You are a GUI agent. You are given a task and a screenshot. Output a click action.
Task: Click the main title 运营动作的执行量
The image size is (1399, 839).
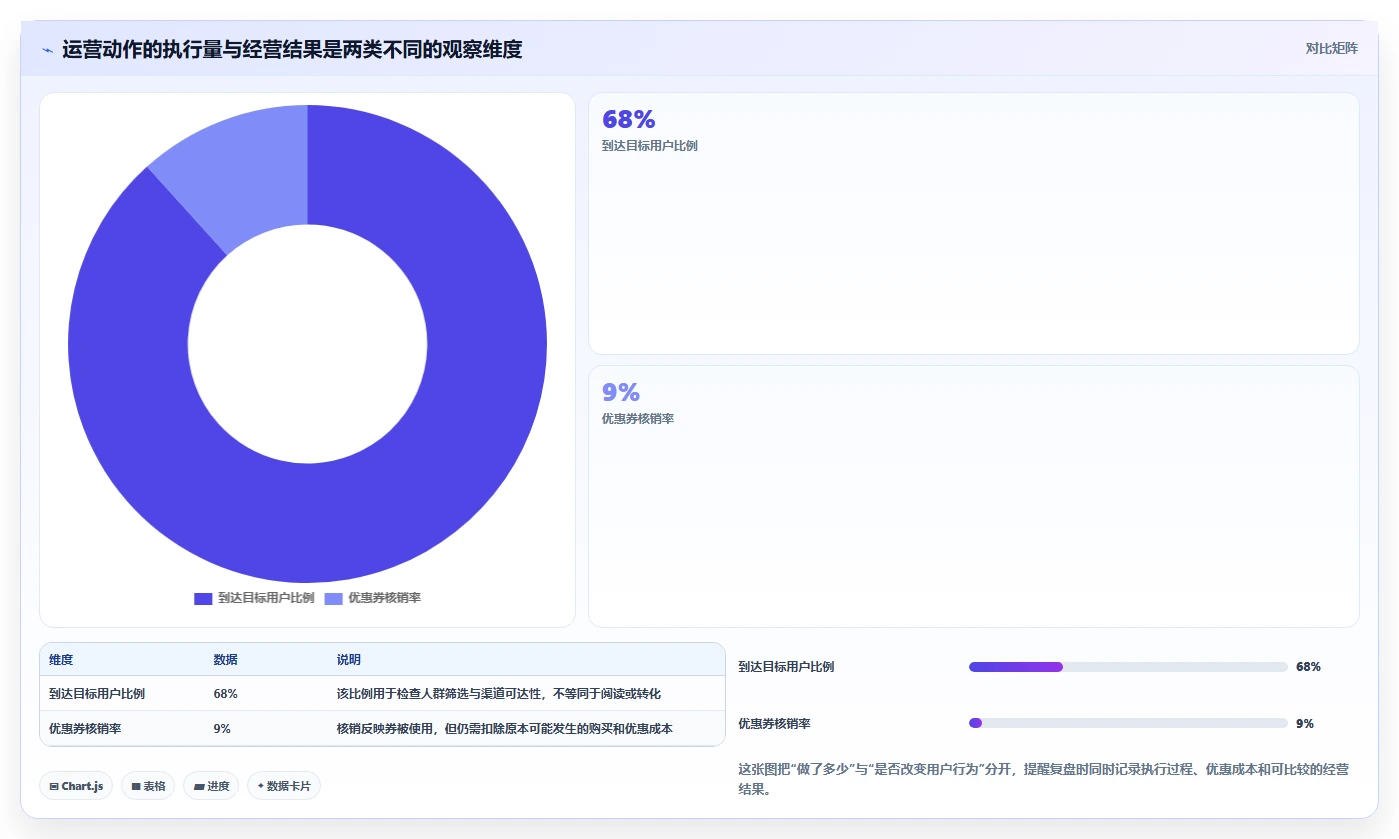coord(292,49)
